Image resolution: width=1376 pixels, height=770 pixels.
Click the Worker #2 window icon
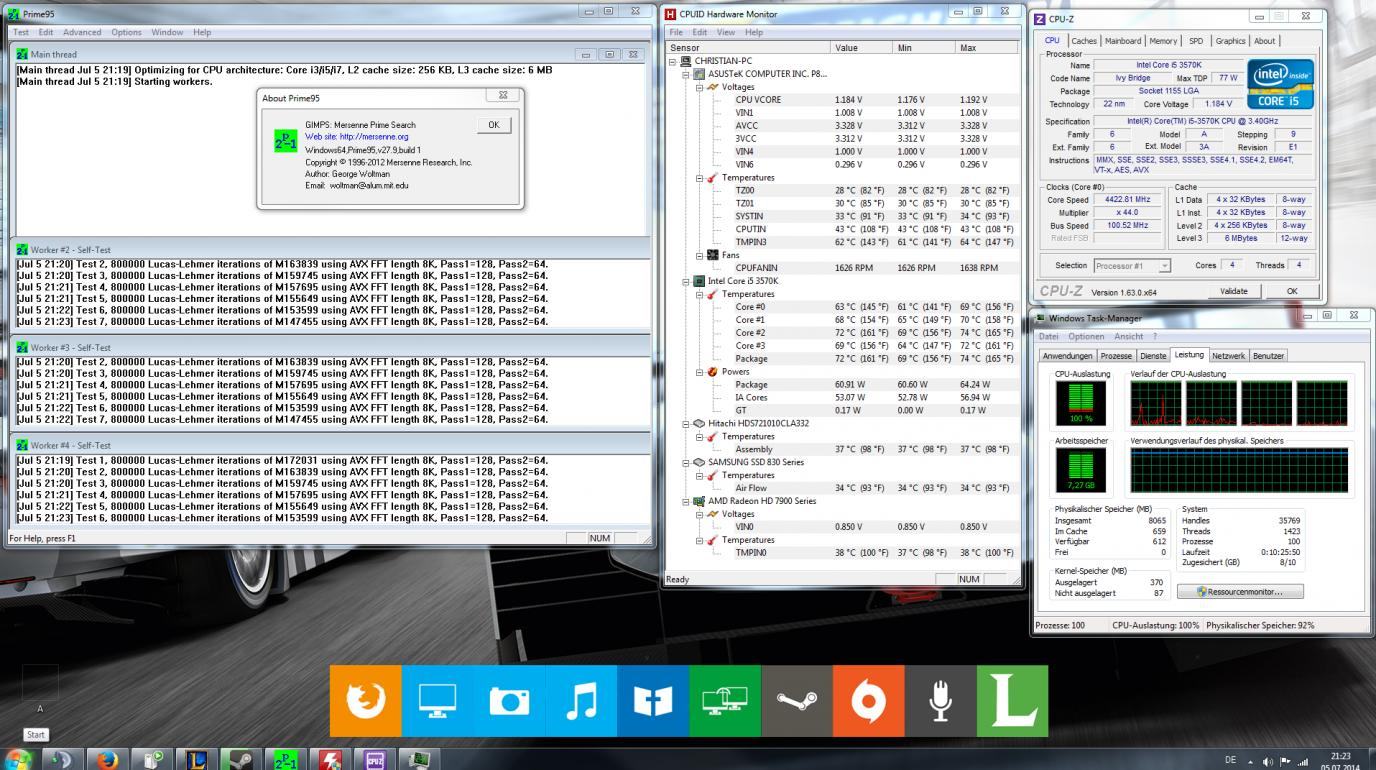click(22, 250)
